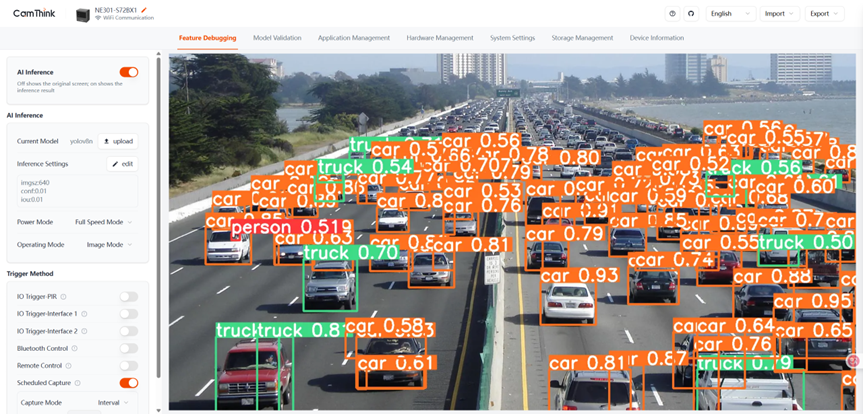Click the traffic camera inference preview image
This screenshot has height=414, width=863.
(511, 232)
